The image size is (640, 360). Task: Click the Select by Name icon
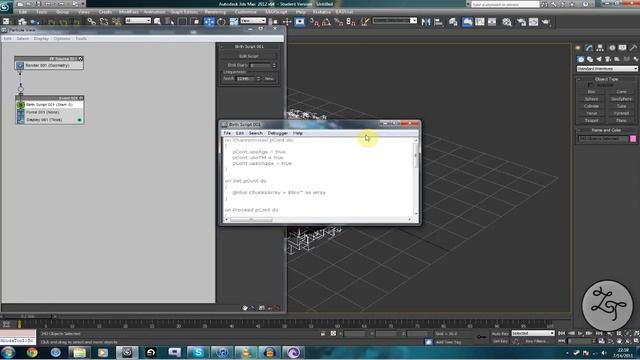158,22
